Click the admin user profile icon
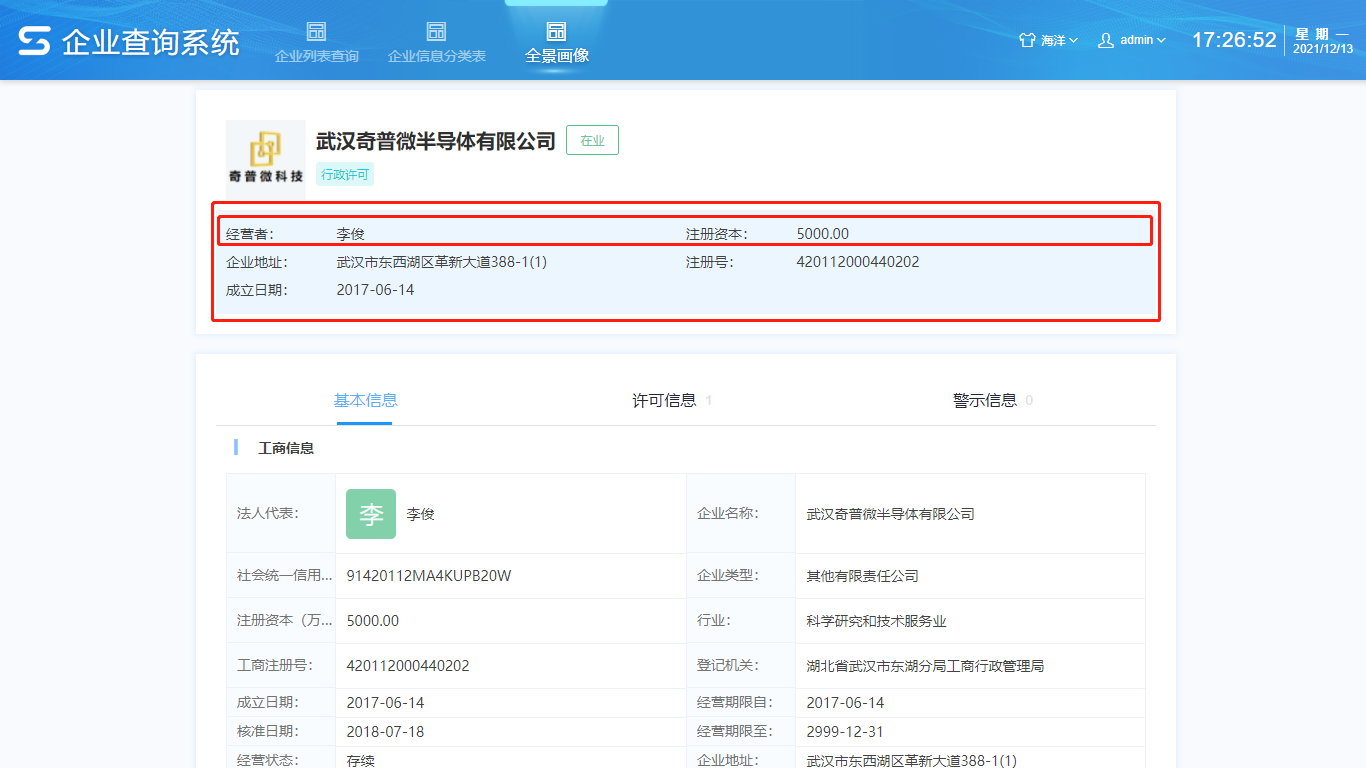This screenshot has height=768, width=1366. tap(1106, 41)
